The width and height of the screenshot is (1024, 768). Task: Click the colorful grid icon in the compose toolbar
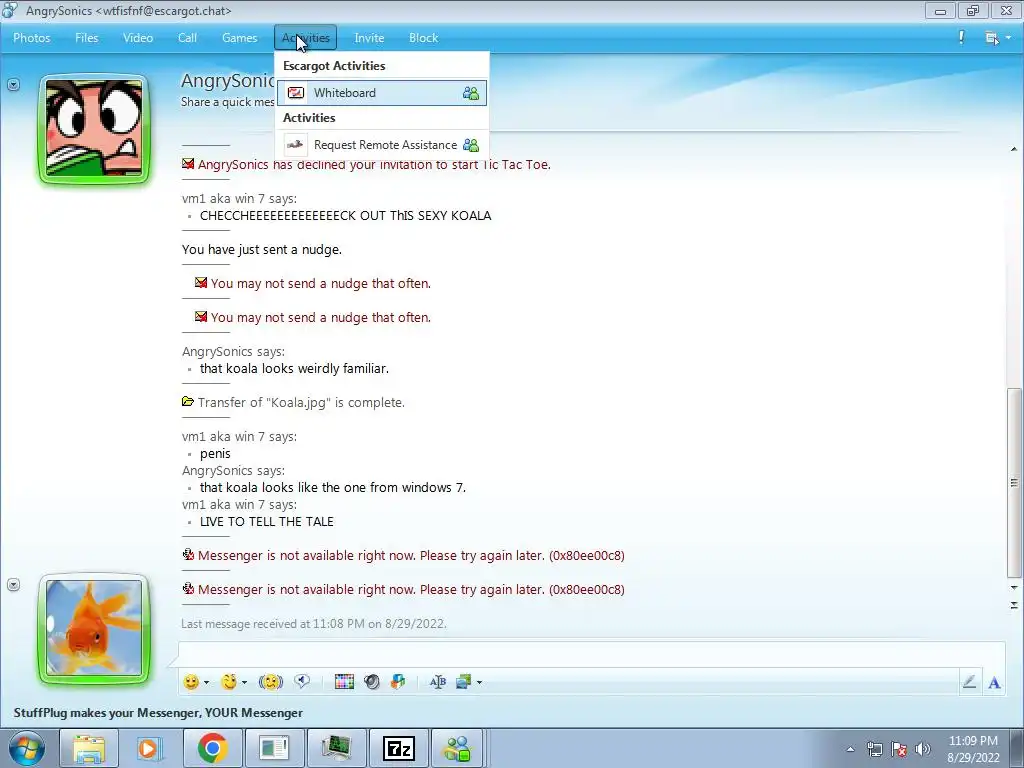coord(344,682)
